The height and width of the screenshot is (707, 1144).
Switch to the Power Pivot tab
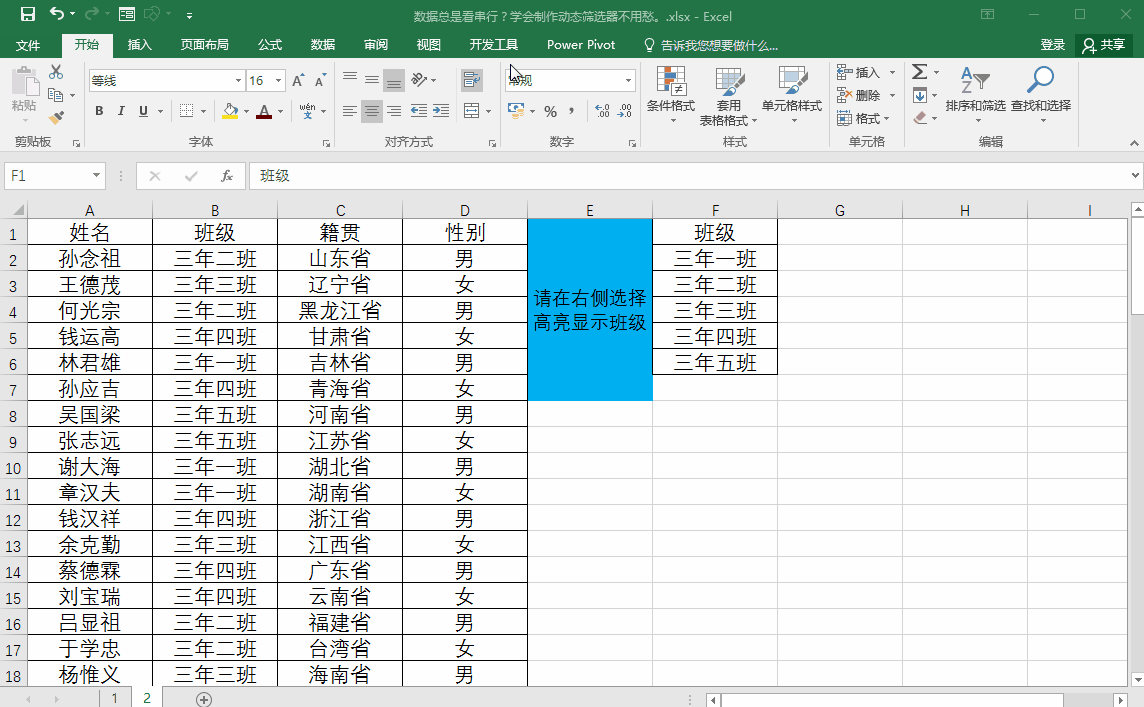(581, 45)
